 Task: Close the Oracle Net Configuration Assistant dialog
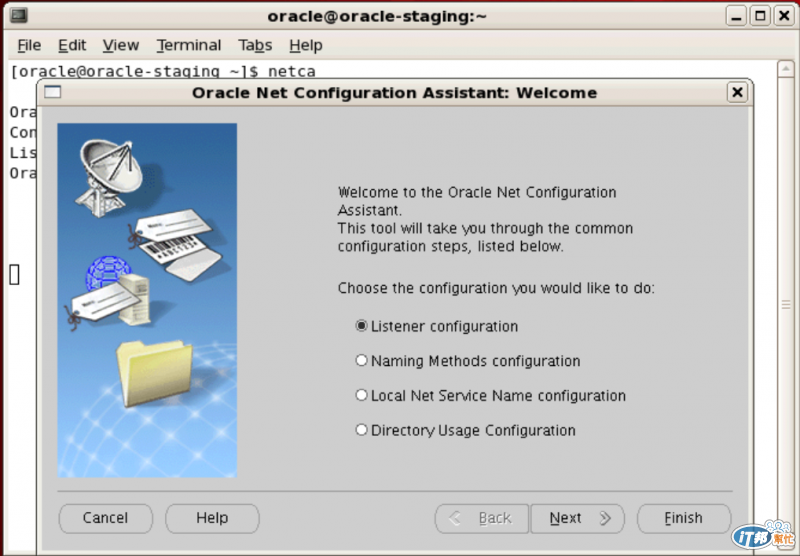(737, 92)
